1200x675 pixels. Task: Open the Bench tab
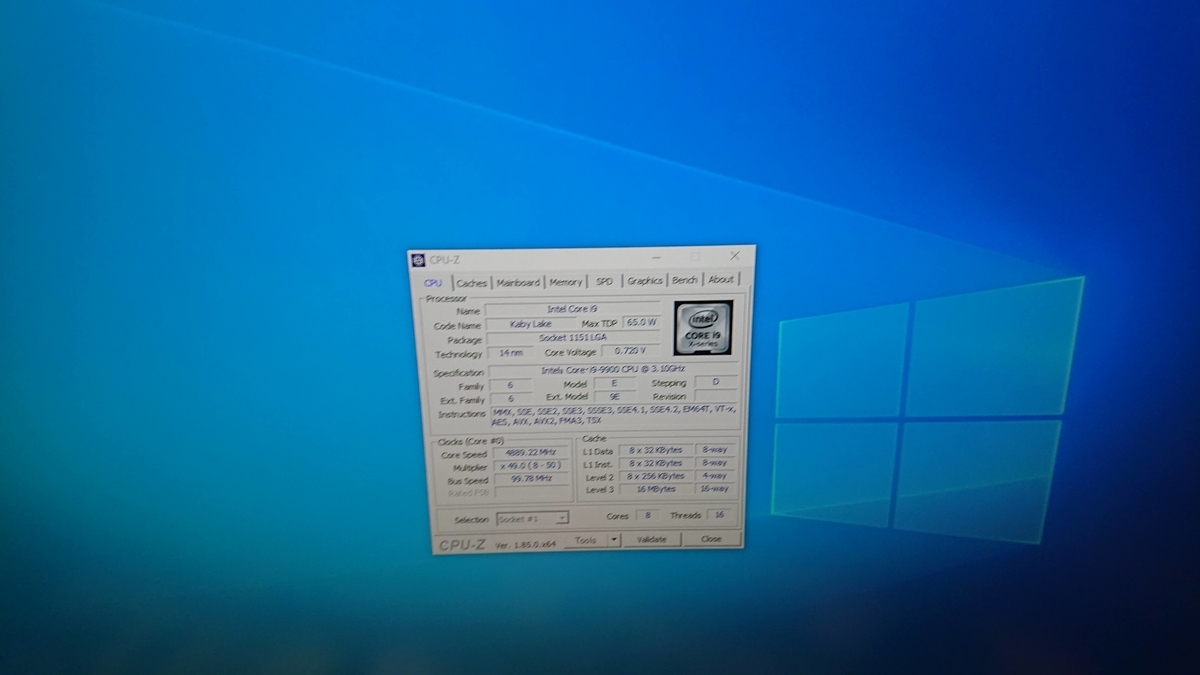[x=685, y=280]
